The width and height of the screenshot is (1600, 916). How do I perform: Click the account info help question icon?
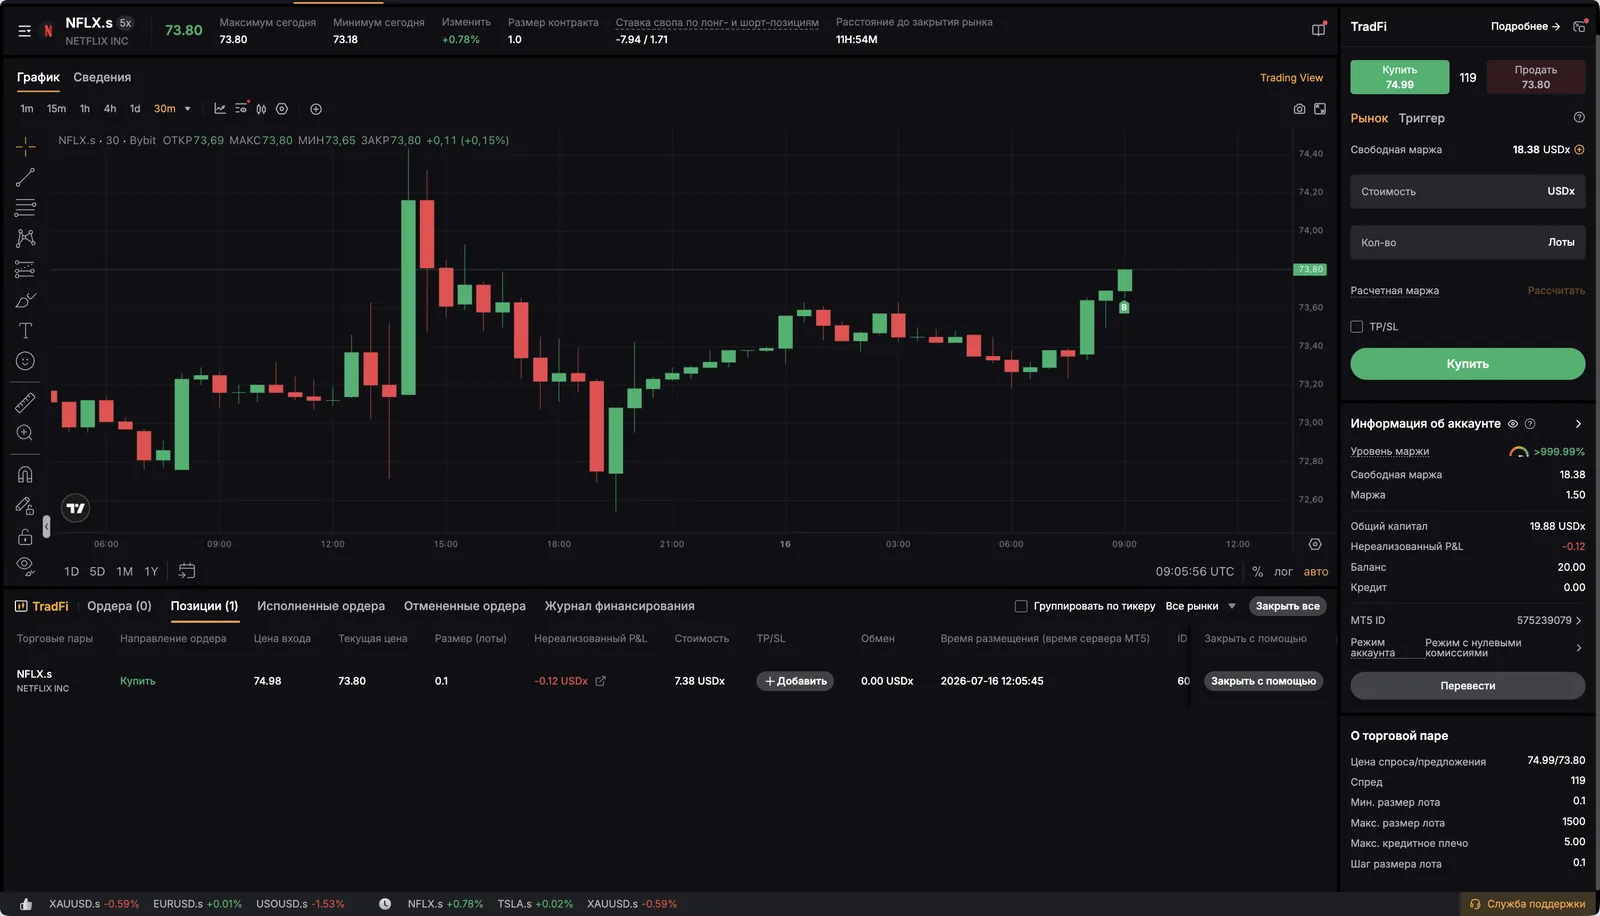click(x=1530, y=424)
